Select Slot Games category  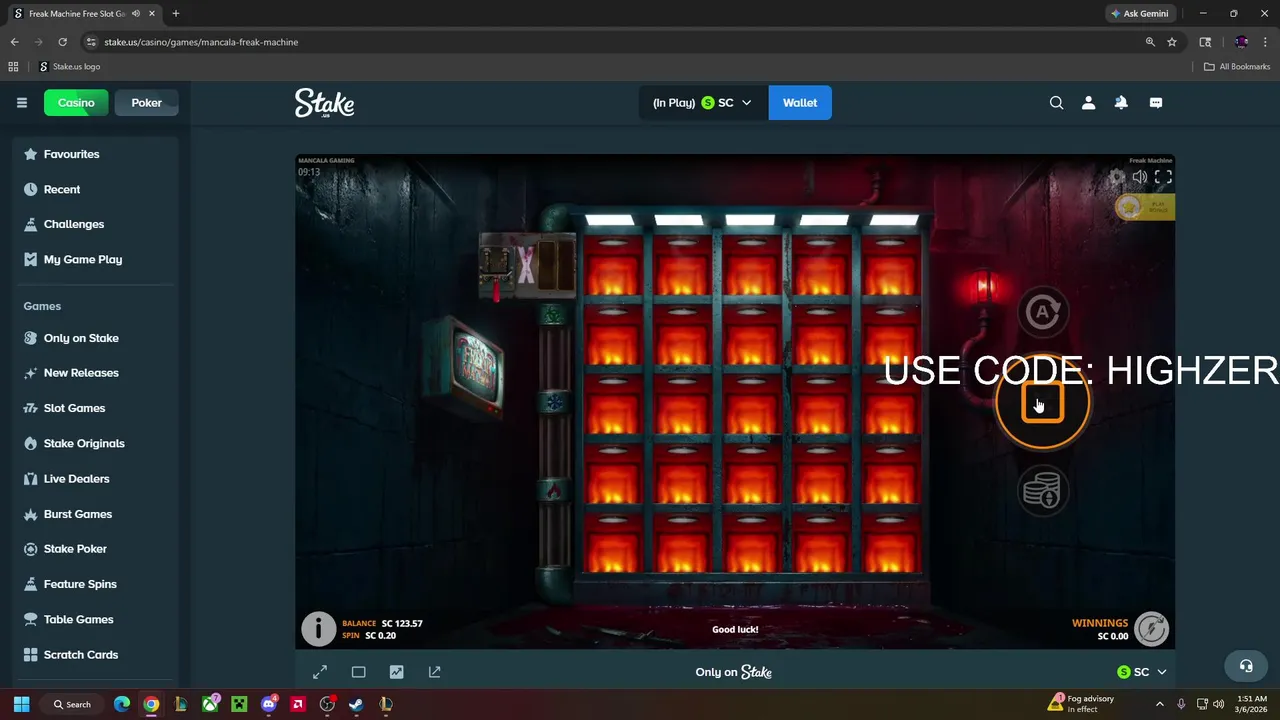(95, 408)
